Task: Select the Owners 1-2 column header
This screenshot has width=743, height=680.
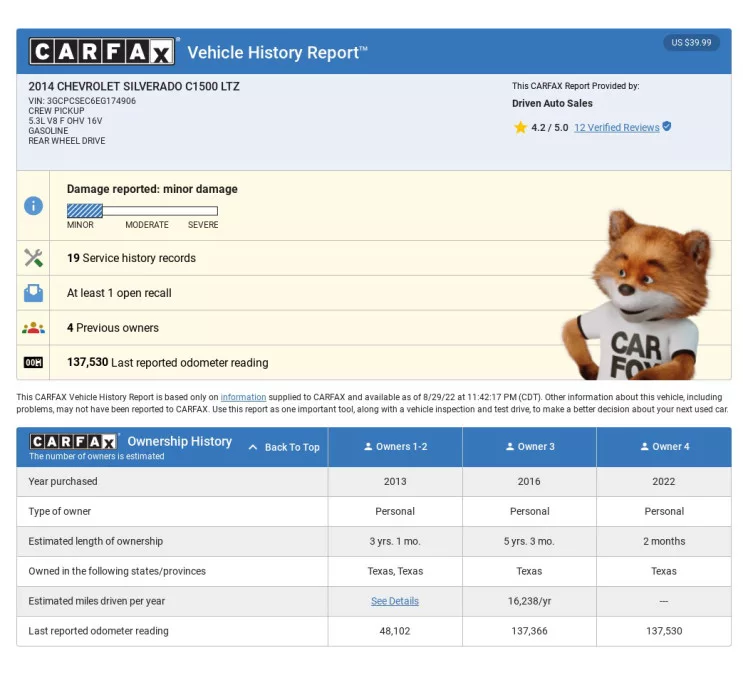Action: point(395,447)
